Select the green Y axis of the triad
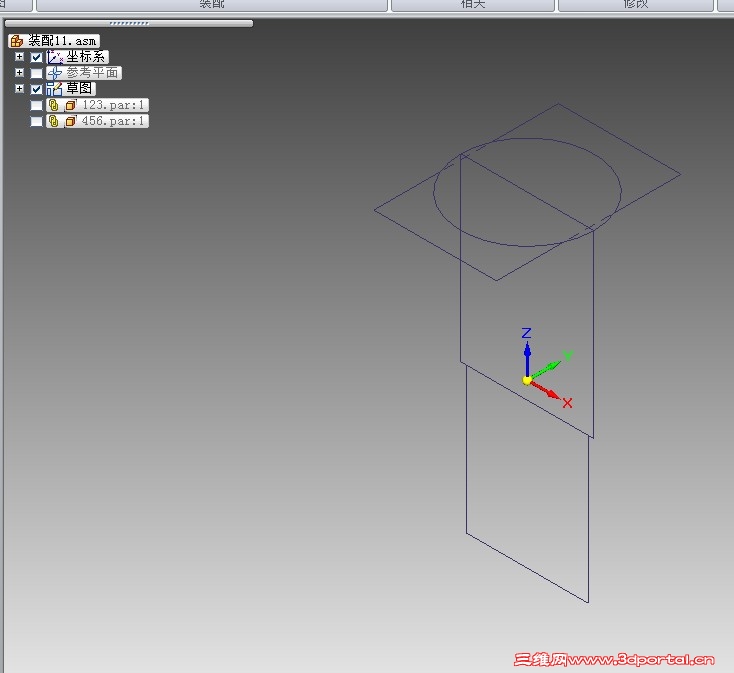 tap(546, 369)
